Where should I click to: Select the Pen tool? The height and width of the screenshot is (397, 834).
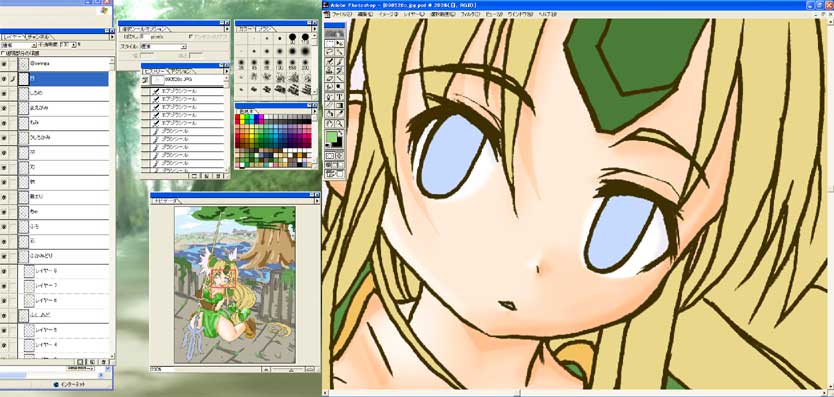pyautogui.click(x=330, y=96)
